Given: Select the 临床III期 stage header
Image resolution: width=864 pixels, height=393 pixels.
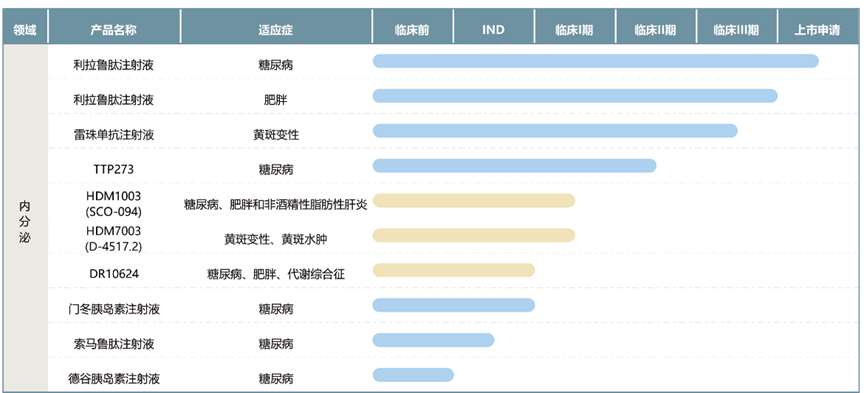Looking at the screenshot, I should tap(736, 30).
